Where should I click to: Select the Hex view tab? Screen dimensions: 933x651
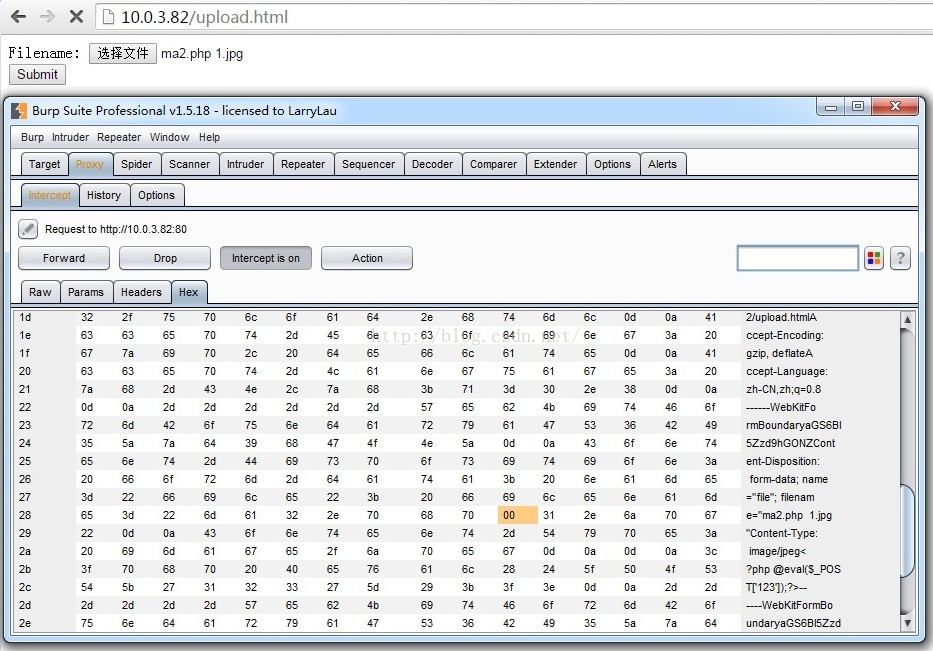point(189,292)
